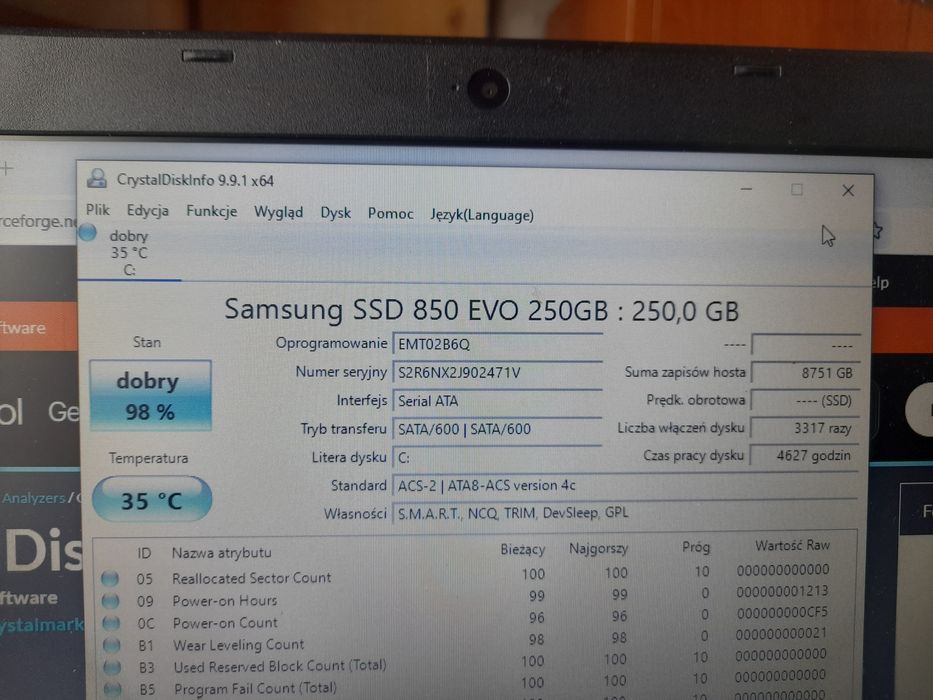Image resolution: width=933 pixels, height=700 pixels.
Task: Click the Próg column header
Action: [x=696, y=547]
